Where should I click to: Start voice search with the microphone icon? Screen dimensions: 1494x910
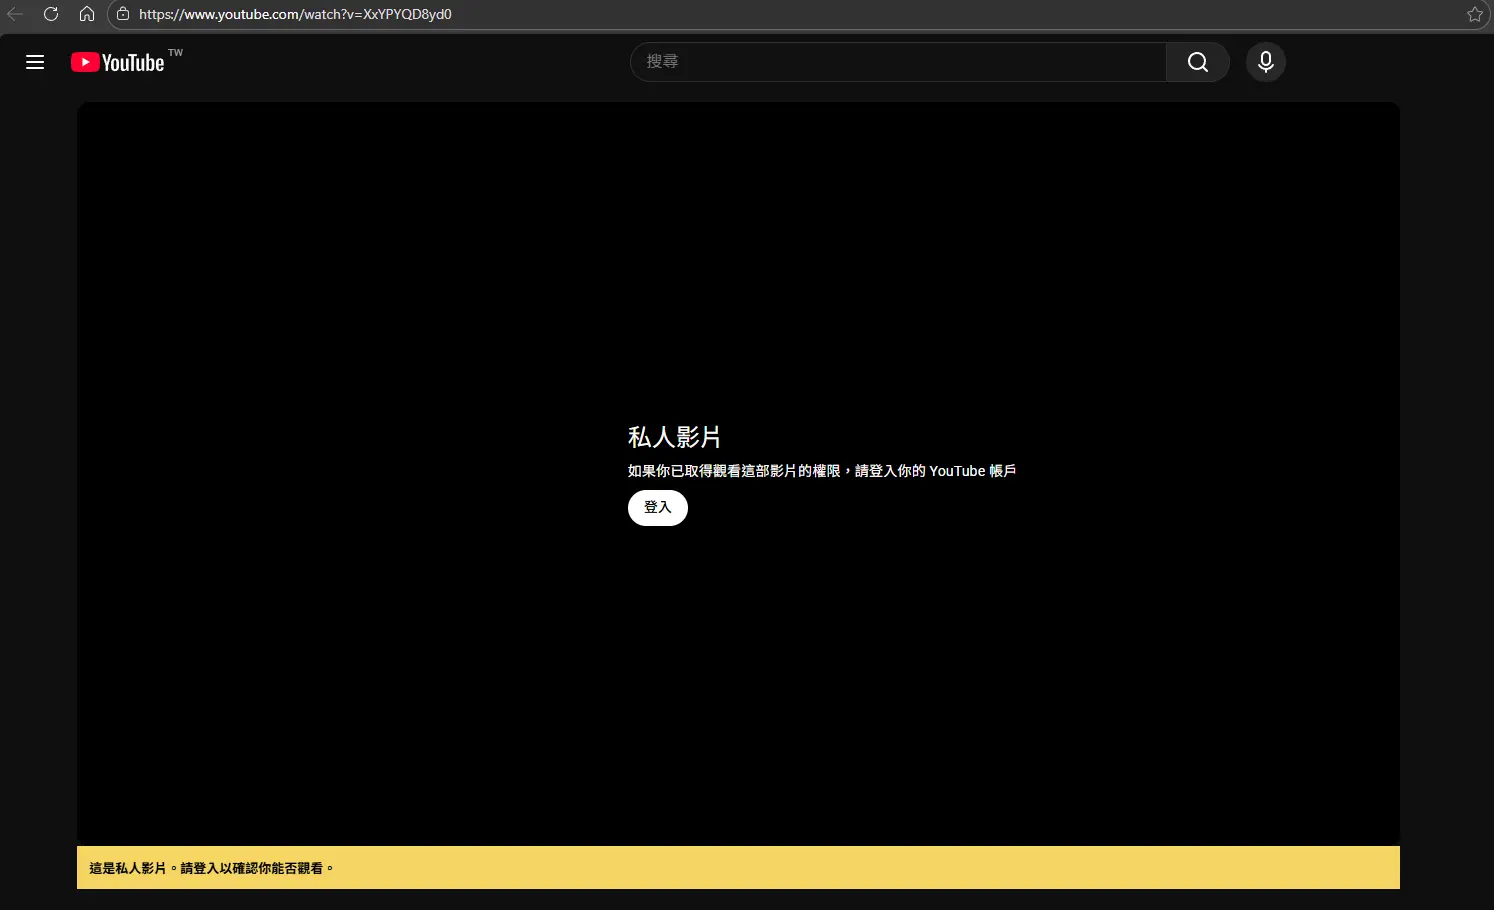click(x=1265, y=62)
